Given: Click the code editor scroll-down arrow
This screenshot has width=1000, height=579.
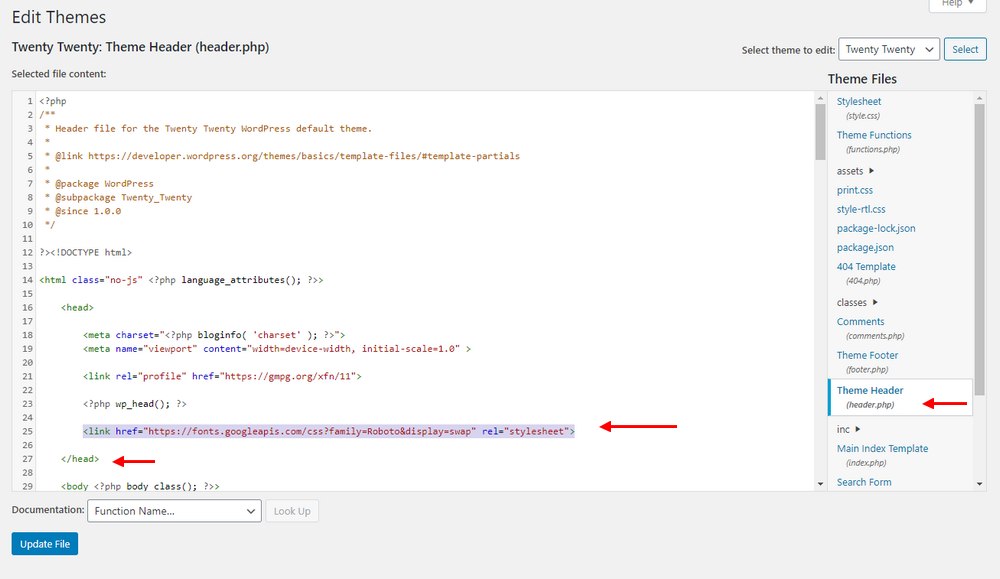Looking at the screenshot, I should point(820,484).
